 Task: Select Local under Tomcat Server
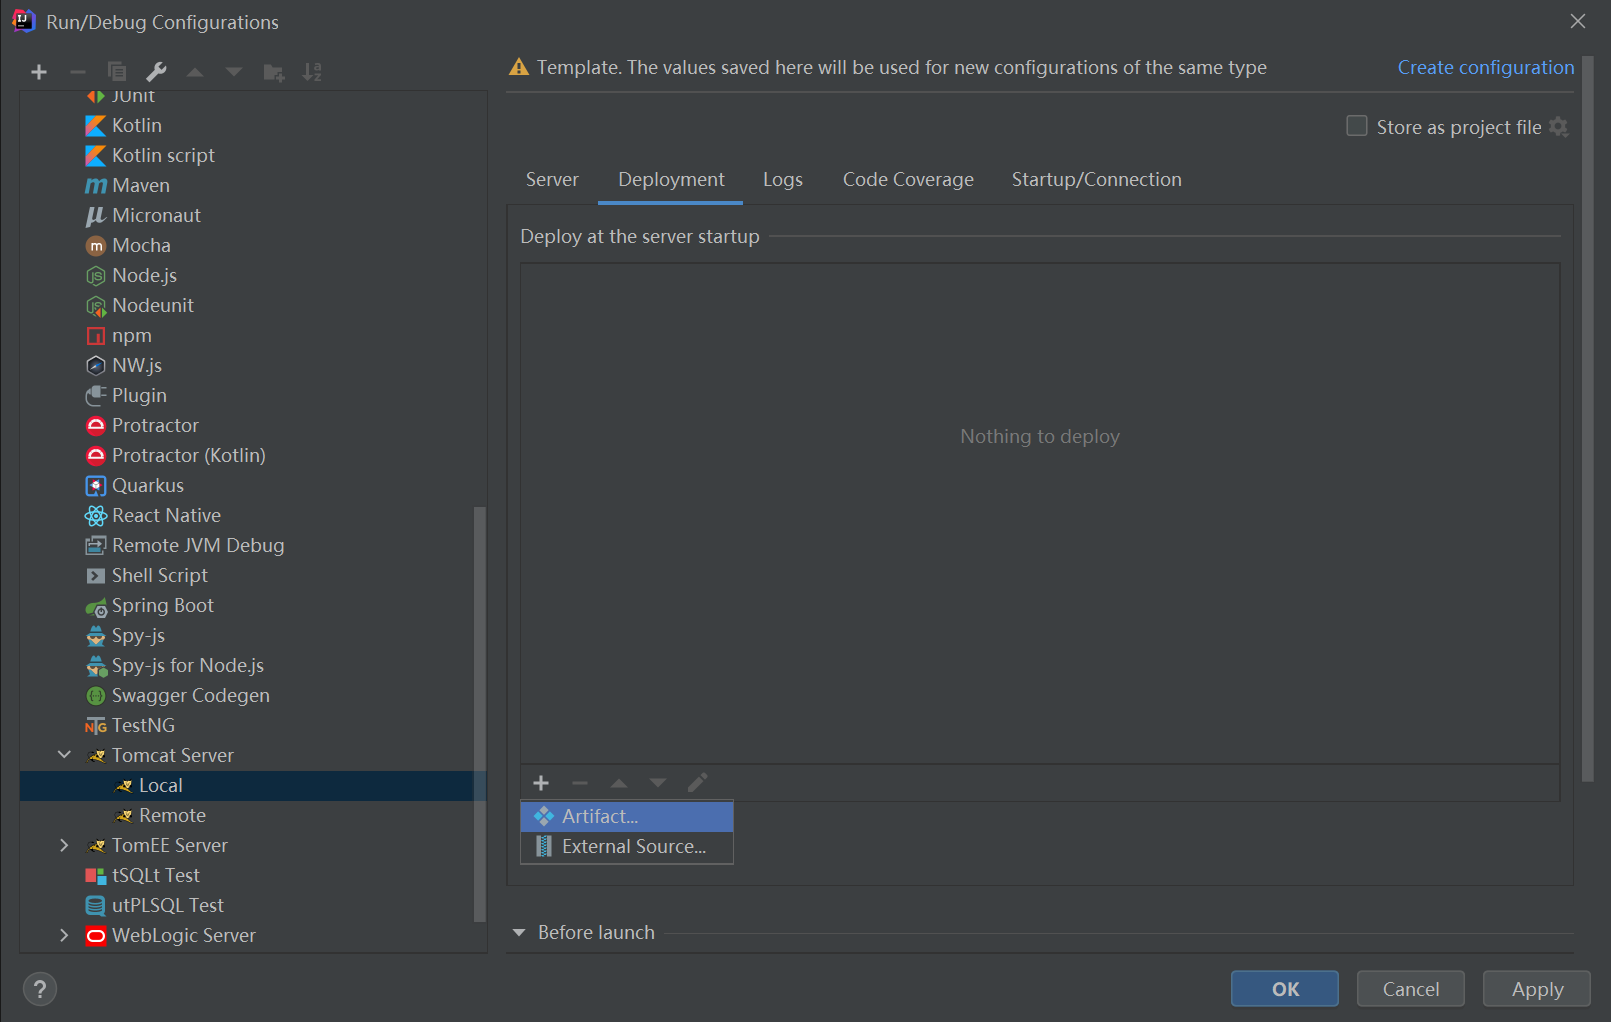[x=253, y=786]
